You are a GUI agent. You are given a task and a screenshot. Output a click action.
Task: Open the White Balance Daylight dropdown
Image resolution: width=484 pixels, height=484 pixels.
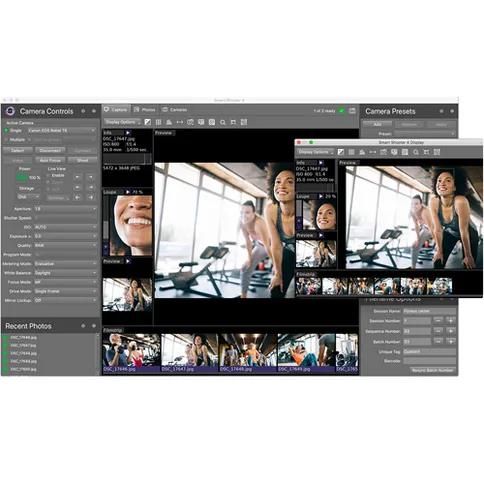coord(66,273)
